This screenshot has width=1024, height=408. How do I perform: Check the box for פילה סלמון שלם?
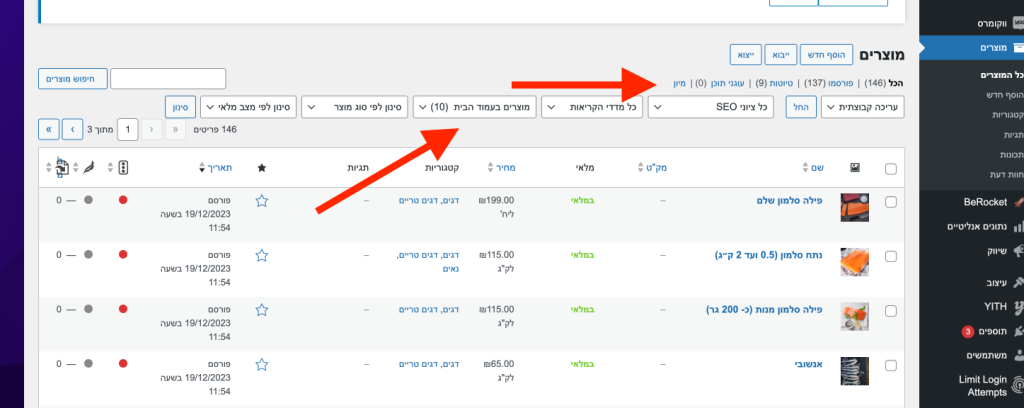(x=891, y=201)
